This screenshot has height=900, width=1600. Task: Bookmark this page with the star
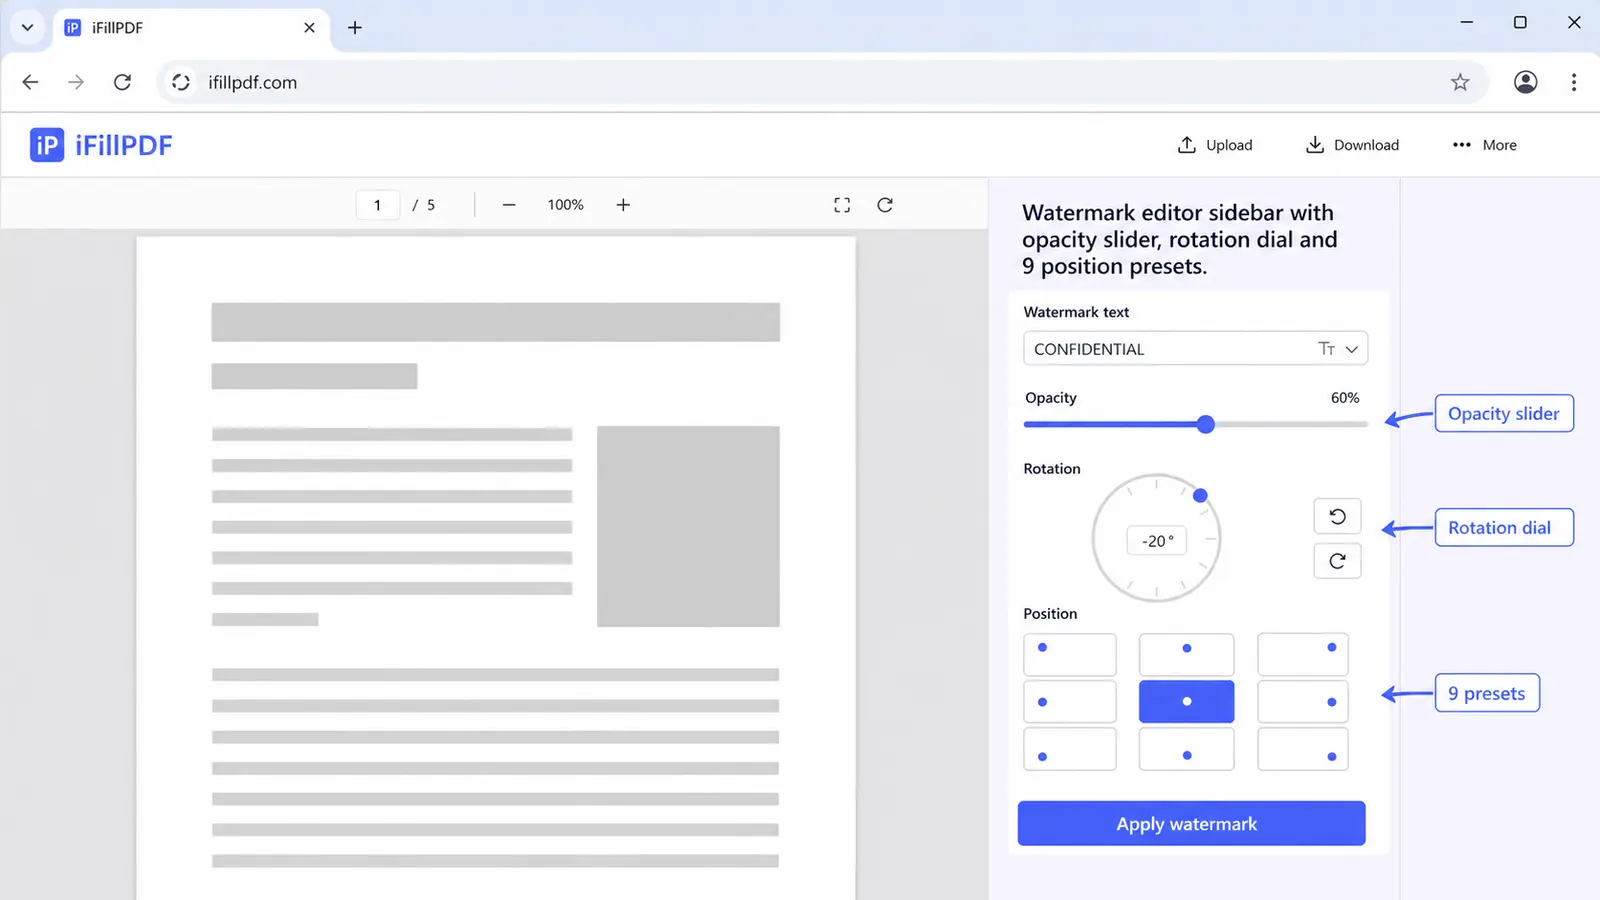pyautogui.click(x=1460, y=82)
